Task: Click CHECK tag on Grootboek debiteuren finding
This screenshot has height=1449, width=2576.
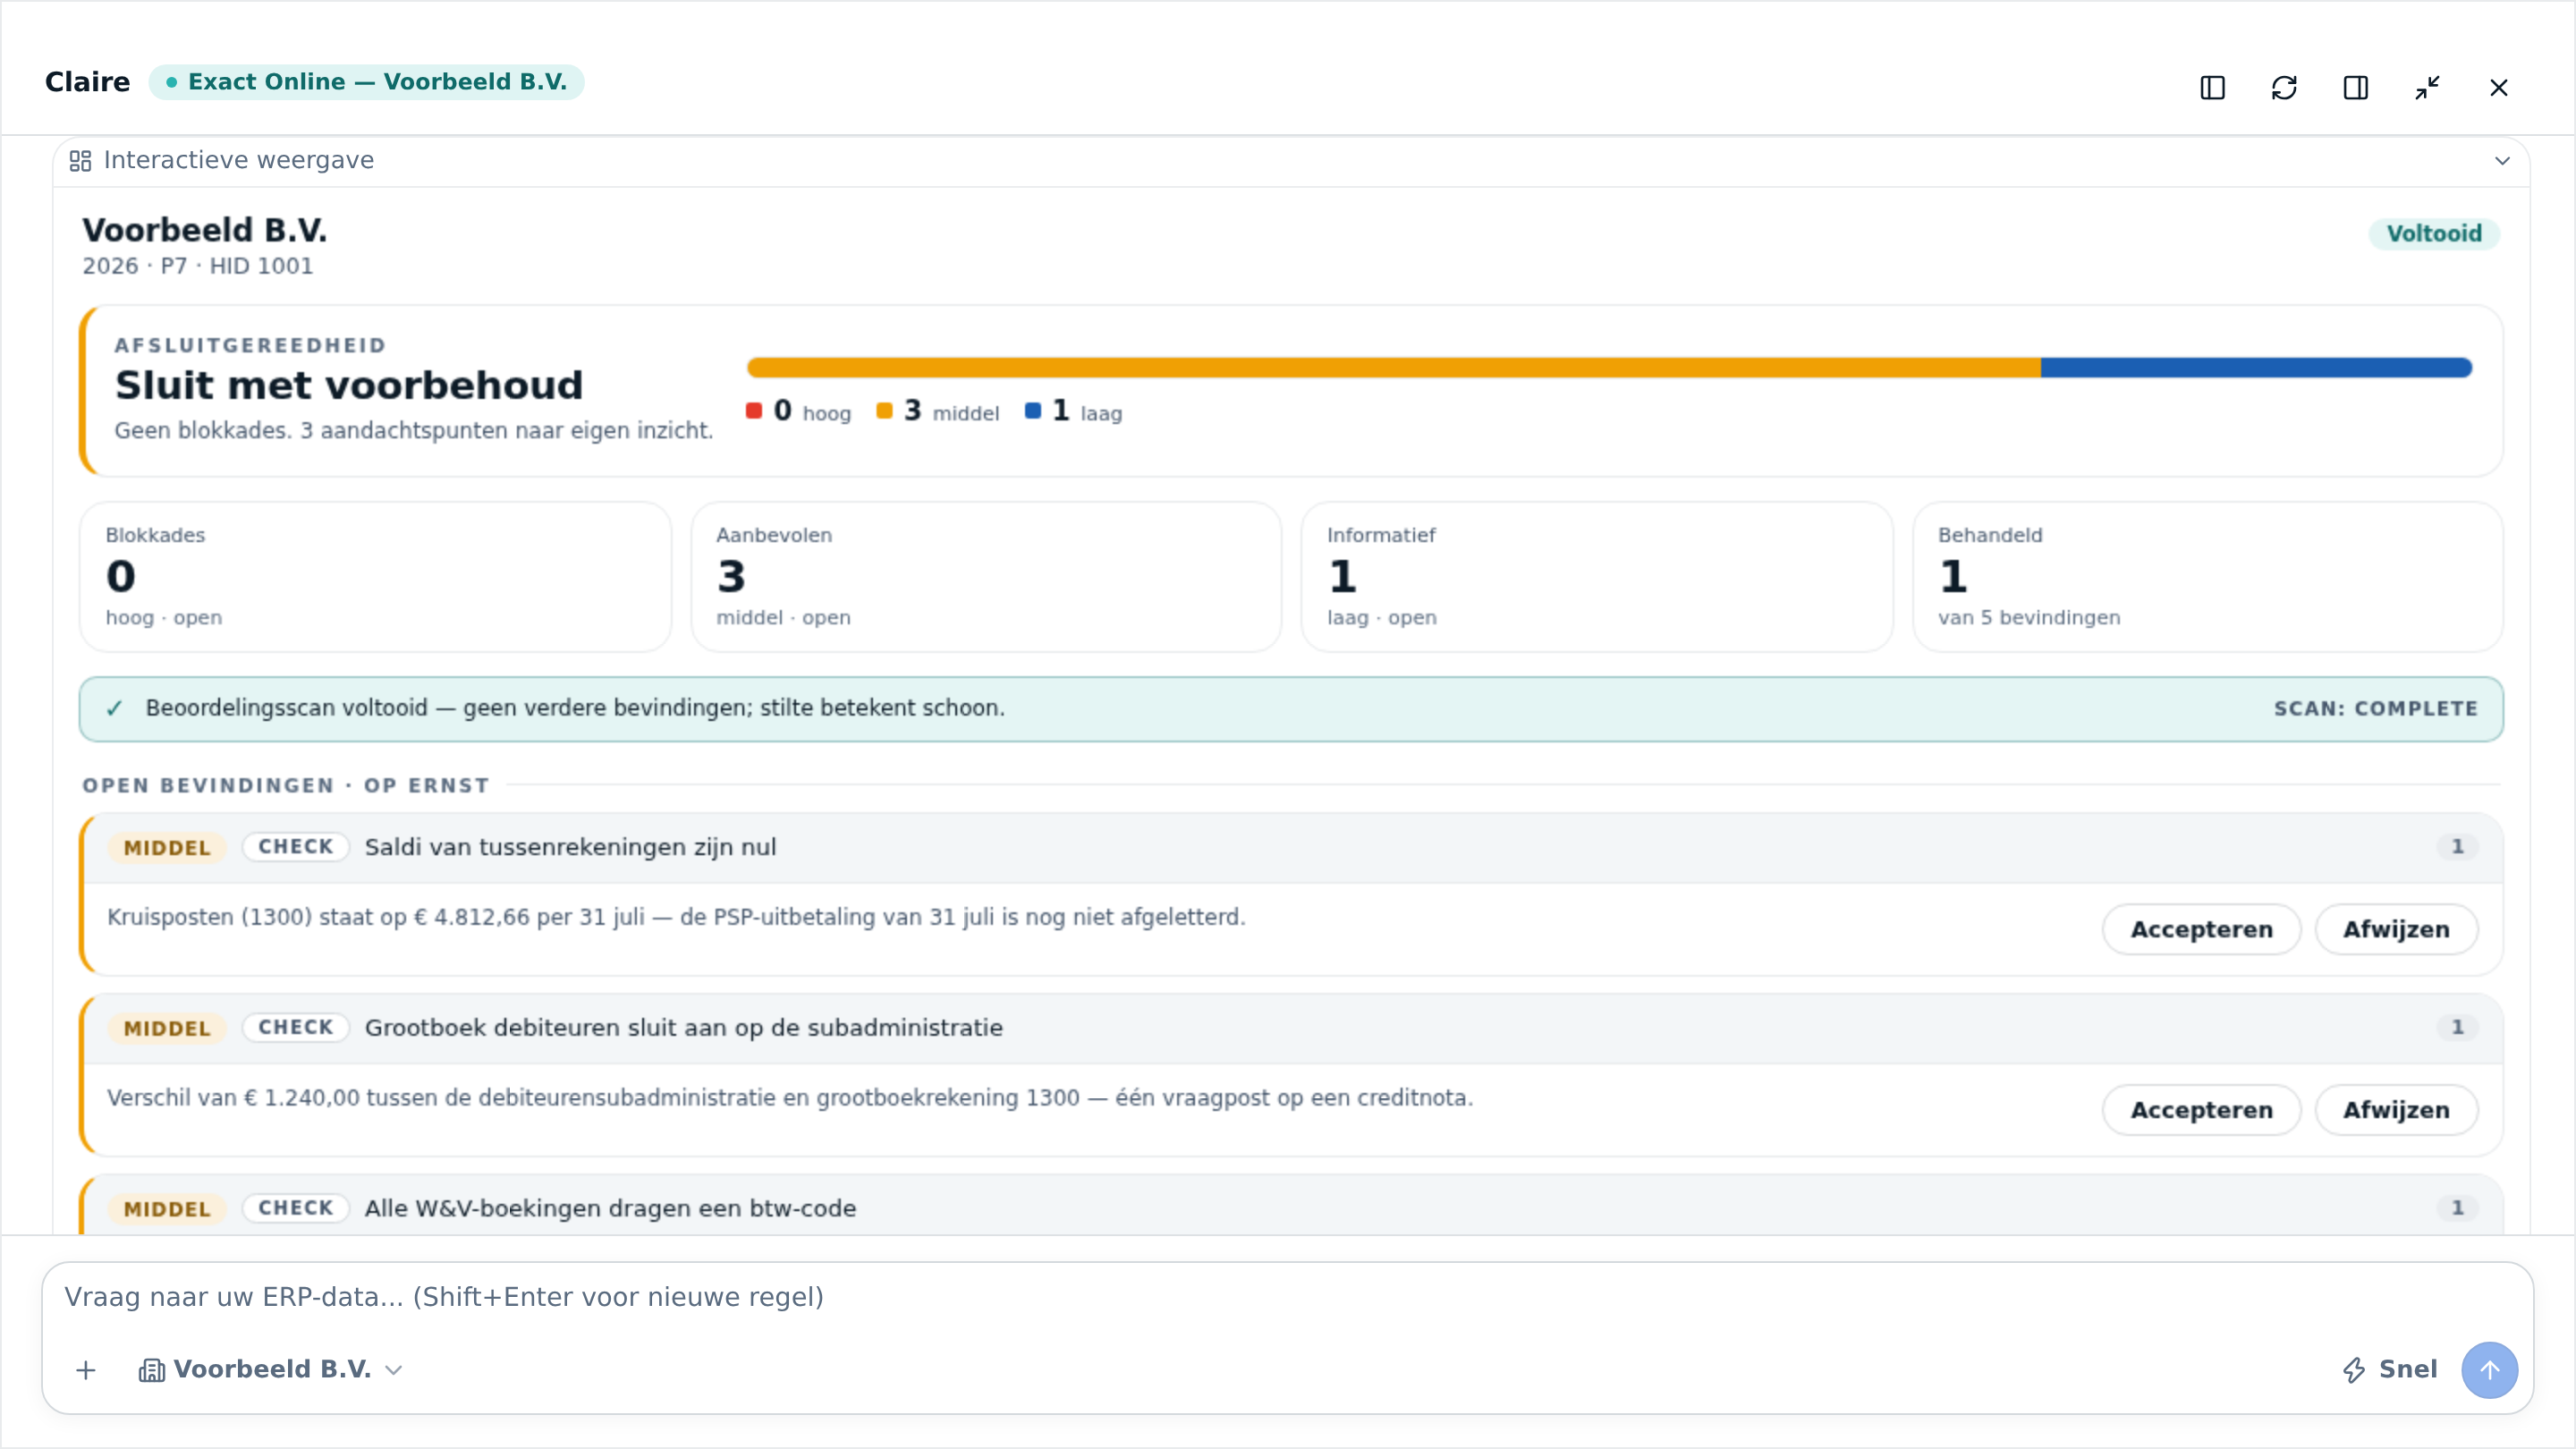Action: click(x=296, y=1028)
